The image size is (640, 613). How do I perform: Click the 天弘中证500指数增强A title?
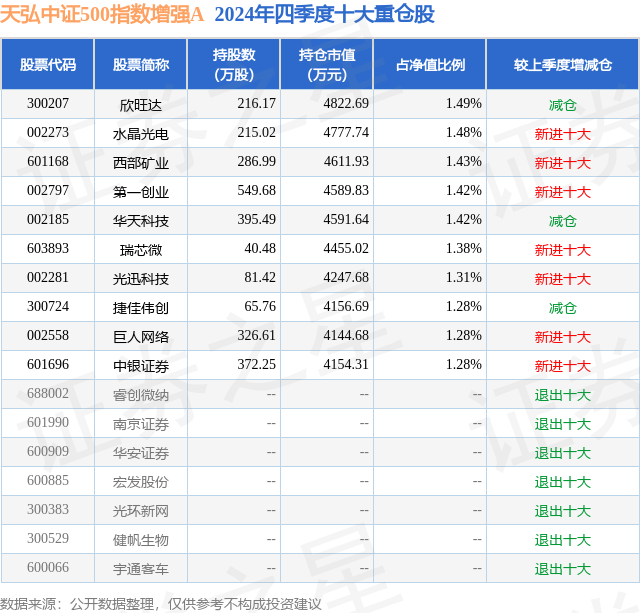coord(102,15)
